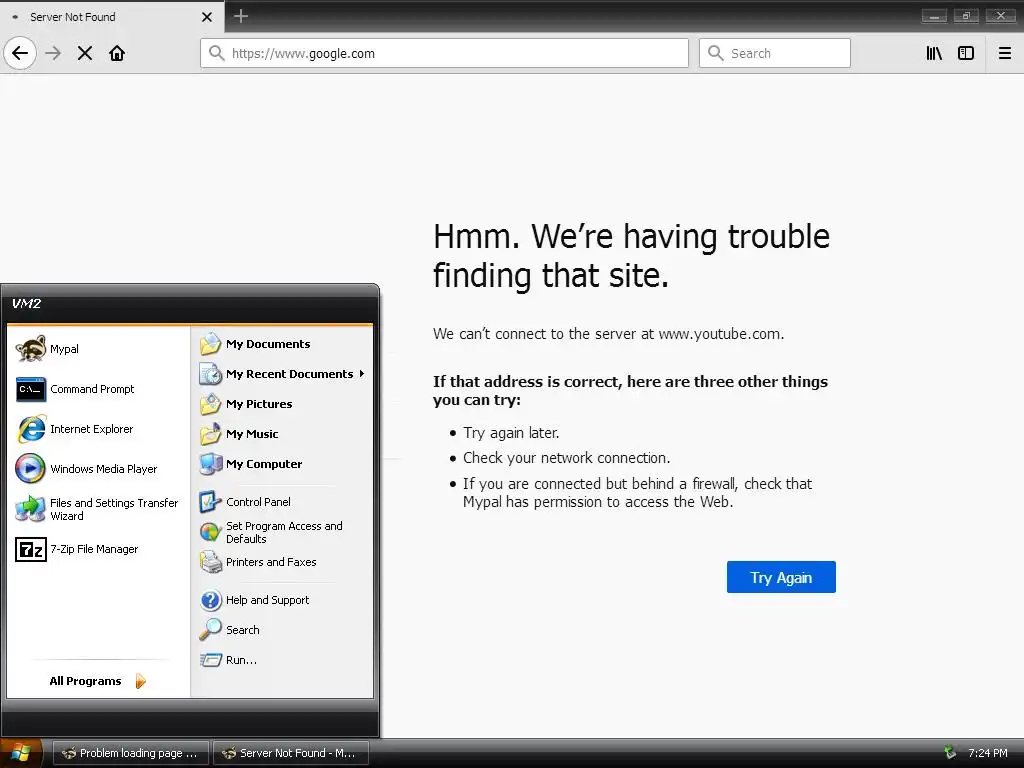Click the Windows Media Player play icon
Screen dimensions: 1024x768
(x=31, y=469)
